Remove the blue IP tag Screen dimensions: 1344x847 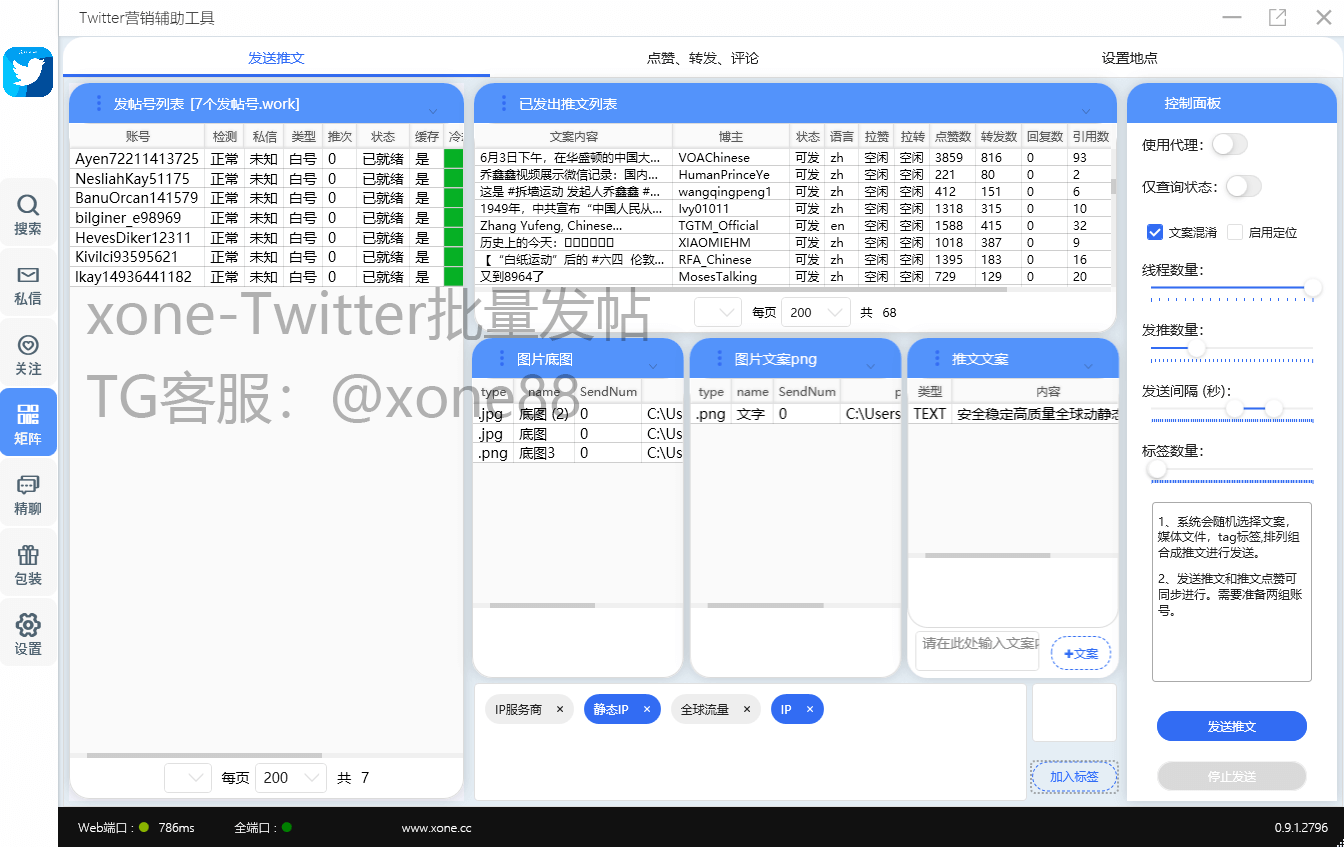[x=810, y=709]
